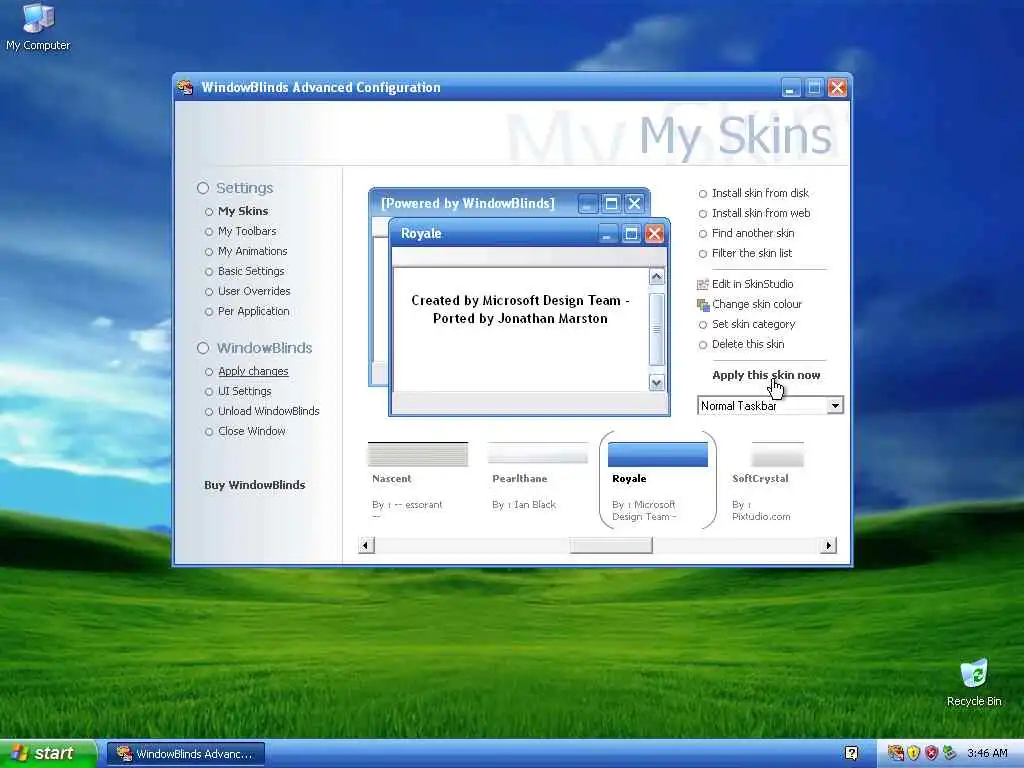The width and height of the screenshot is (1024, 768).
Task: Click the skin list horizontal scrollbar thumb
Action: pos(611,545)
